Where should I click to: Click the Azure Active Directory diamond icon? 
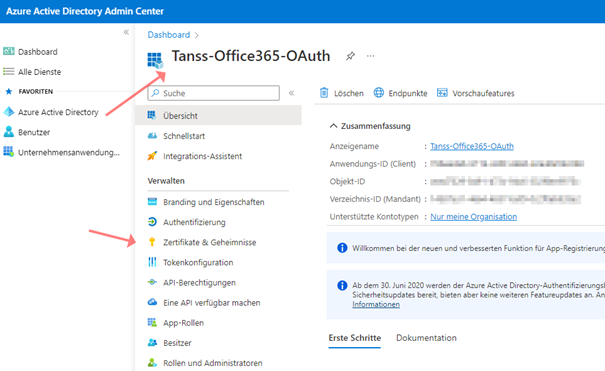tap(8, 112)
